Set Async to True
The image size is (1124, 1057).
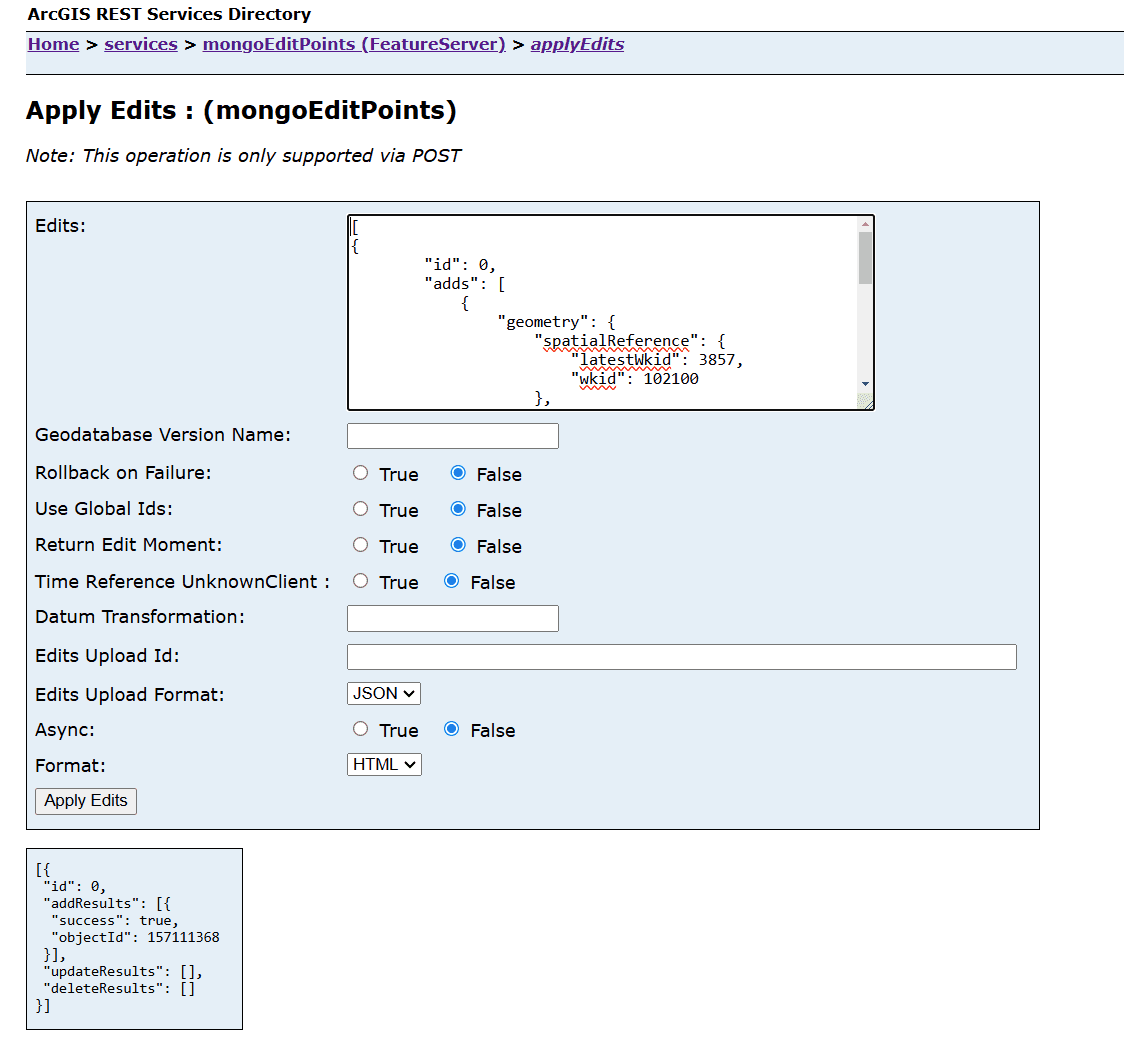pos(360,728)
